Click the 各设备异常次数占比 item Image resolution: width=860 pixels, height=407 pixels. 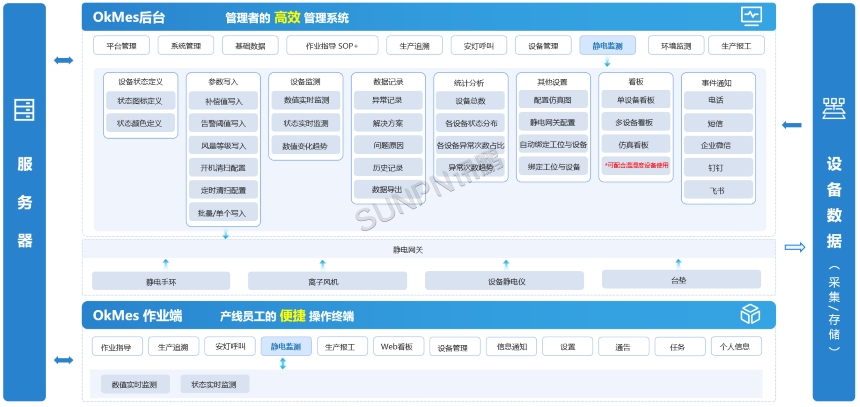[471, 145]
